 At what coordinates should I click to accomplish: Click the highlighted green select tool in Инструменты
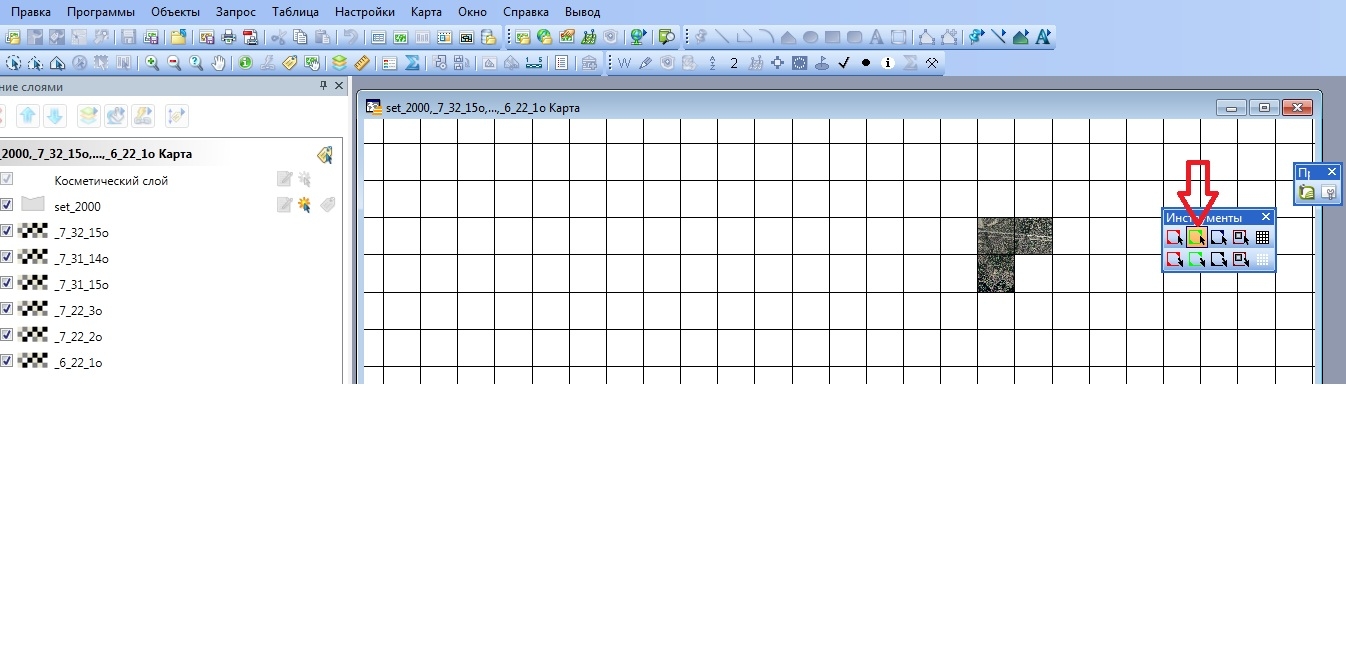pyautogui.click(x=1196, y=237)
